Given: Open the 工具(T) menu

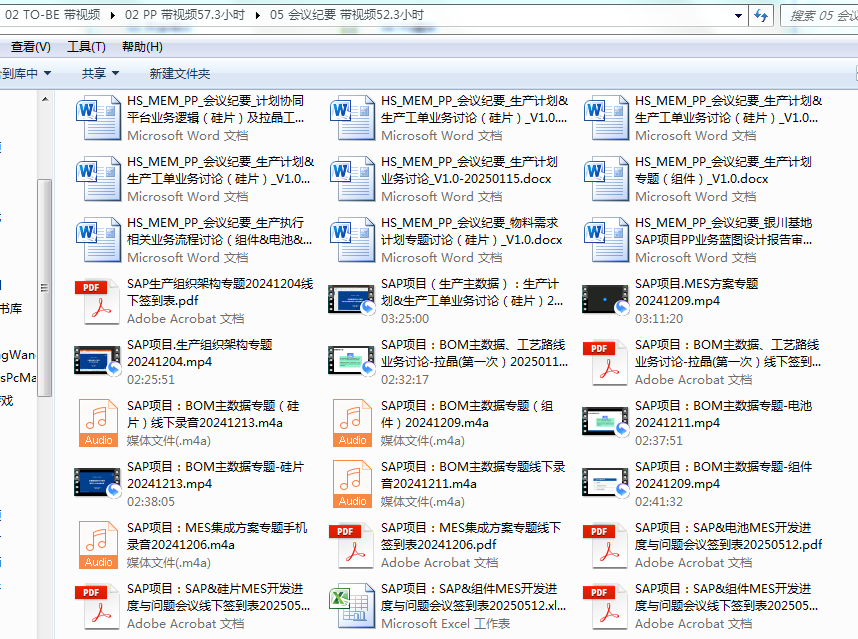Looking at the screenshot, I should pyautogui.click(x=86, y=47).
